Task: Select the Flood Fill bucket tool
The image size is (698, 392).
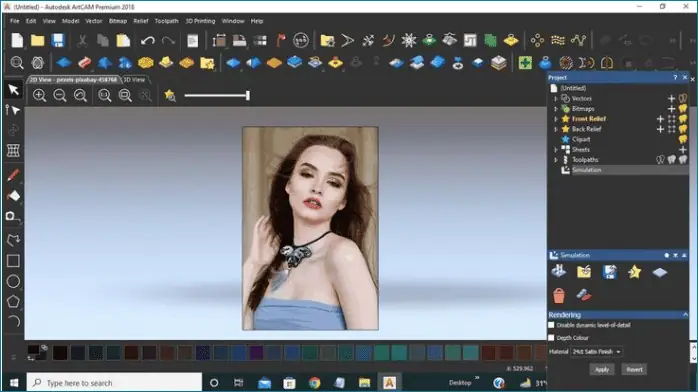Action: click(13, 196)
